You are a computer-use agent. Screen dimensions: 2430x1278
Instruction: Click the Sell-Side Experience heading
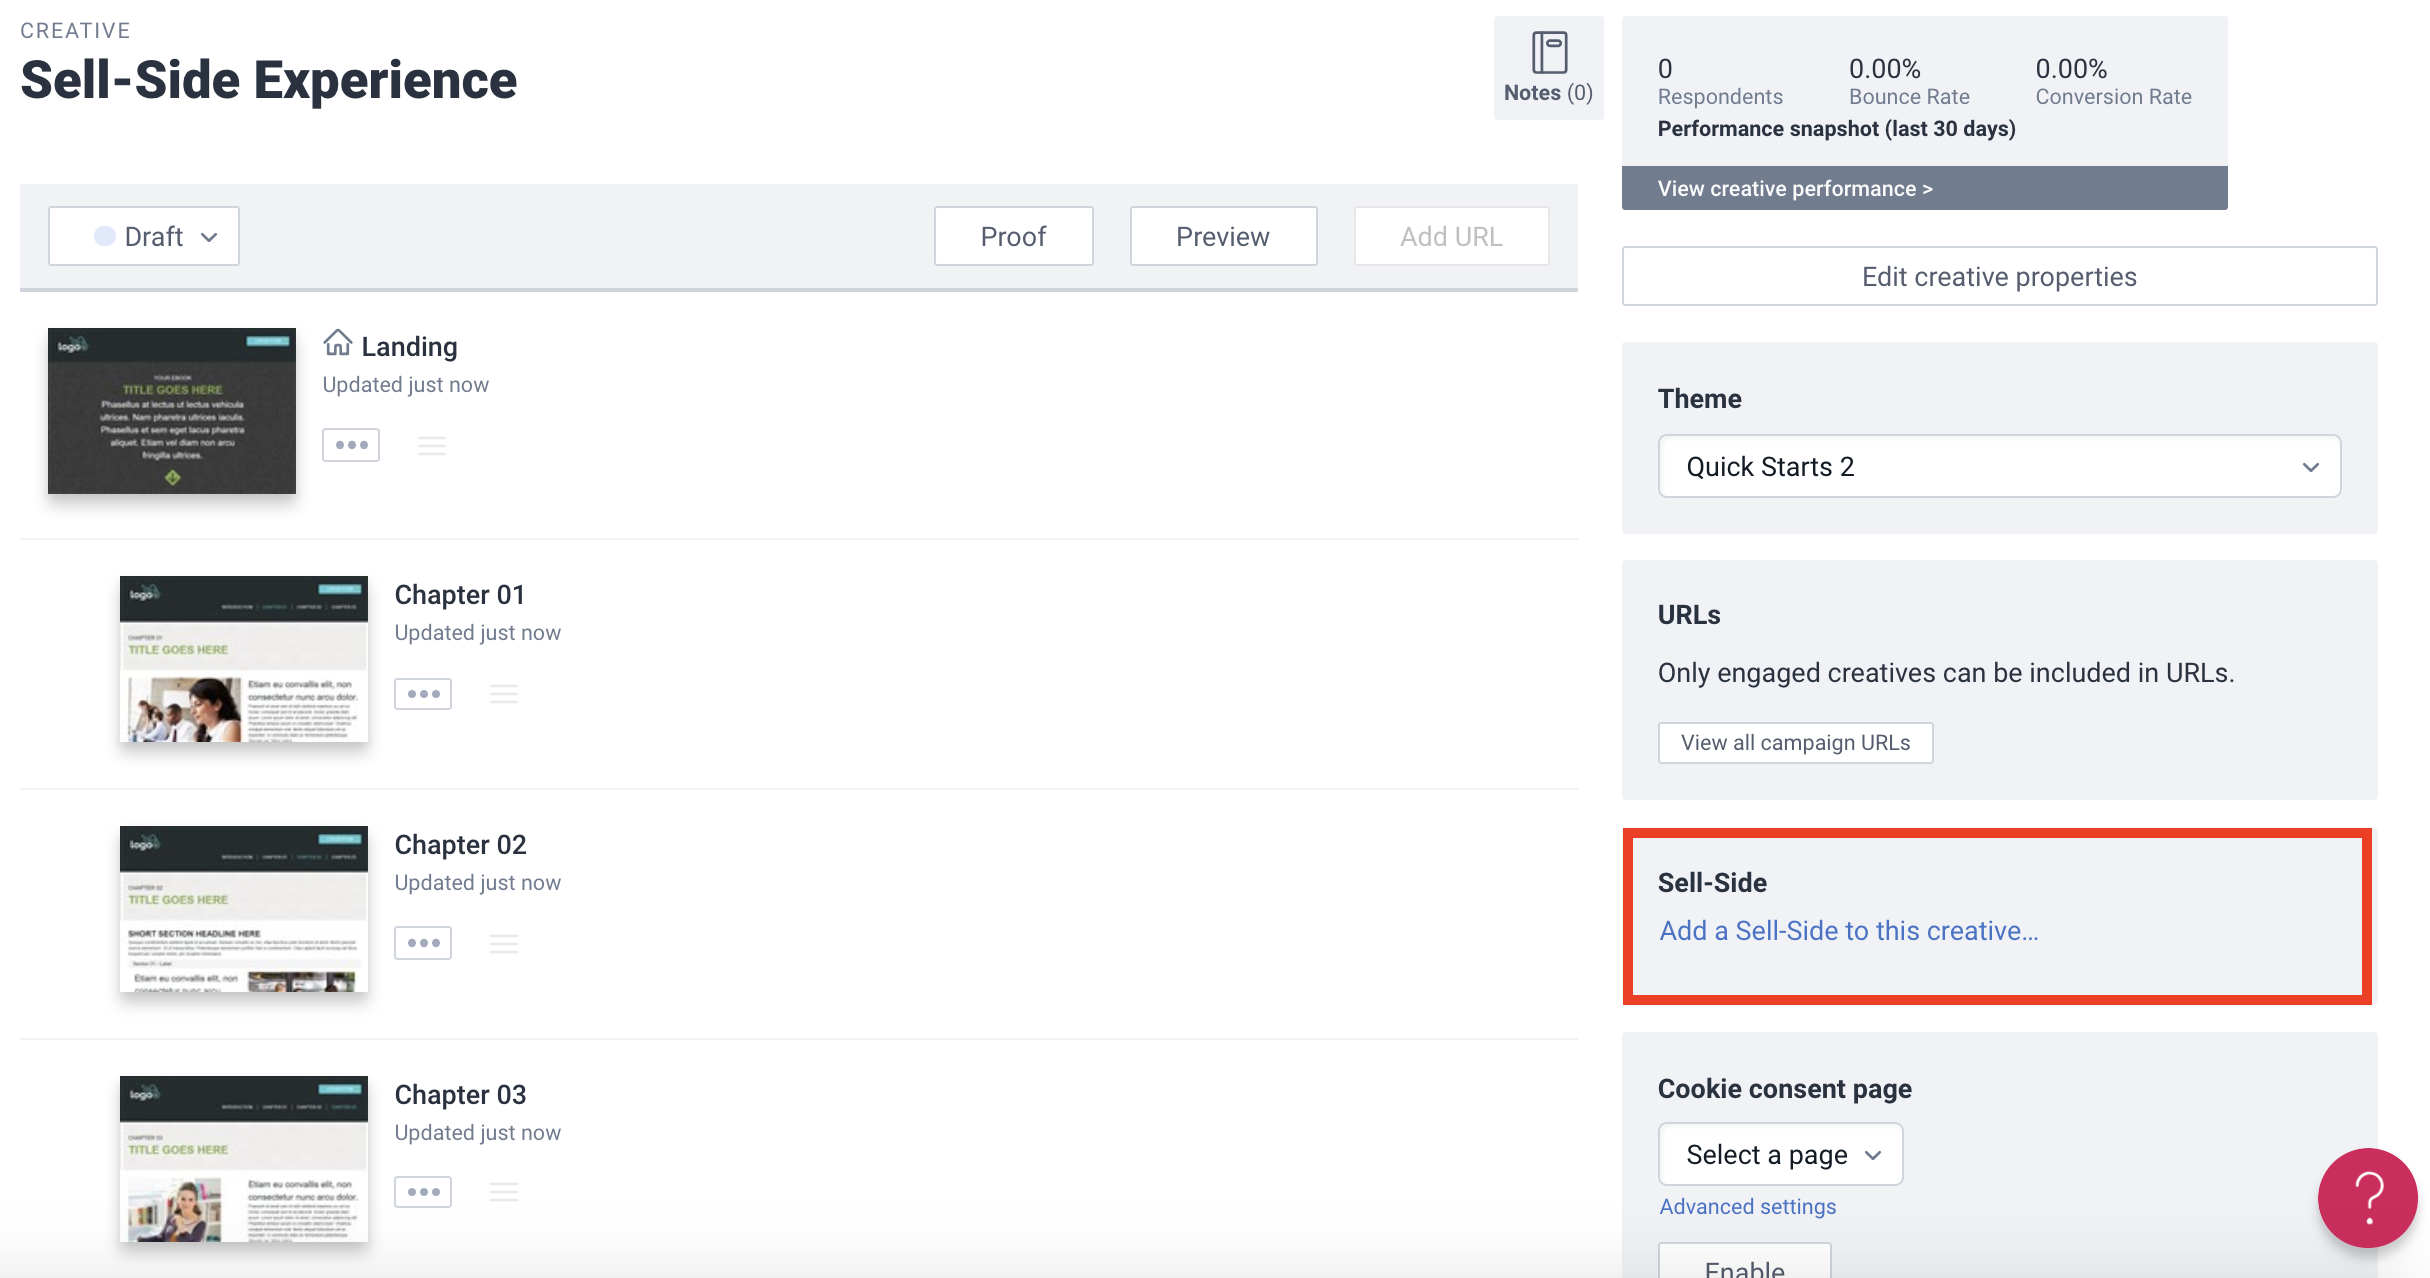[x=268, y=80]
